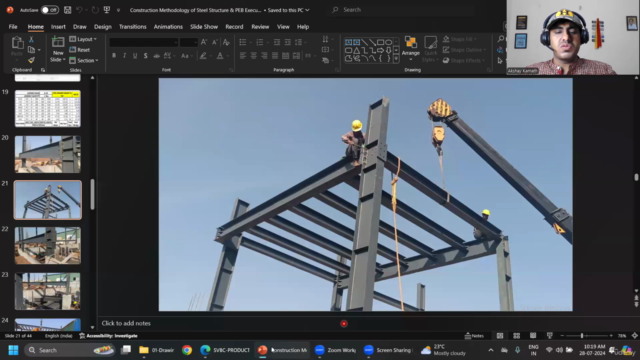The height and width of the screenshot is (360, 640).
Task: Toggle strikethrough formatting
Action: click(x=156, y=56)
